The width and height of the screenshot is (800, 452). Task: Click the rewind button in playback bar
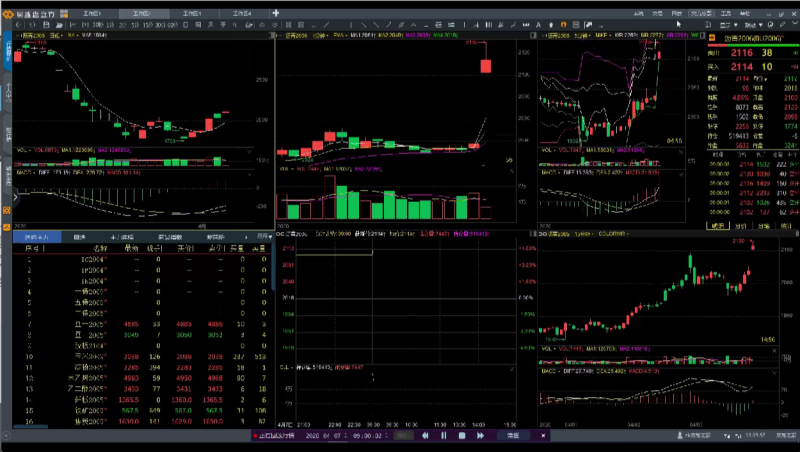click(426, 436)
